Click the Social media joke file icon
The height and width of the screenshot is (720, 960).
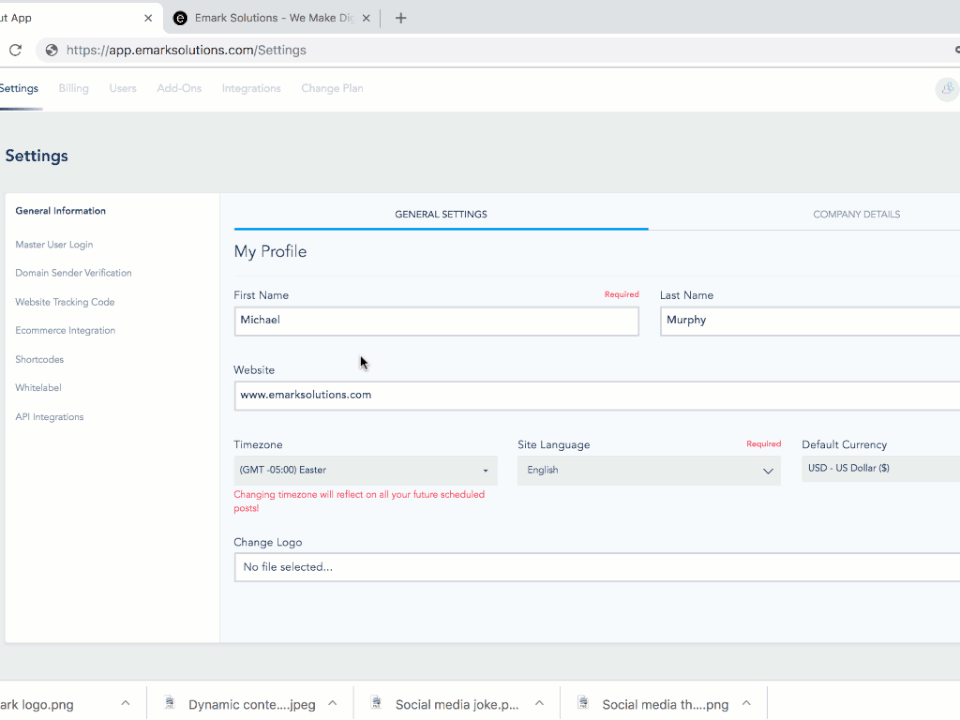(x=376, y=703)
